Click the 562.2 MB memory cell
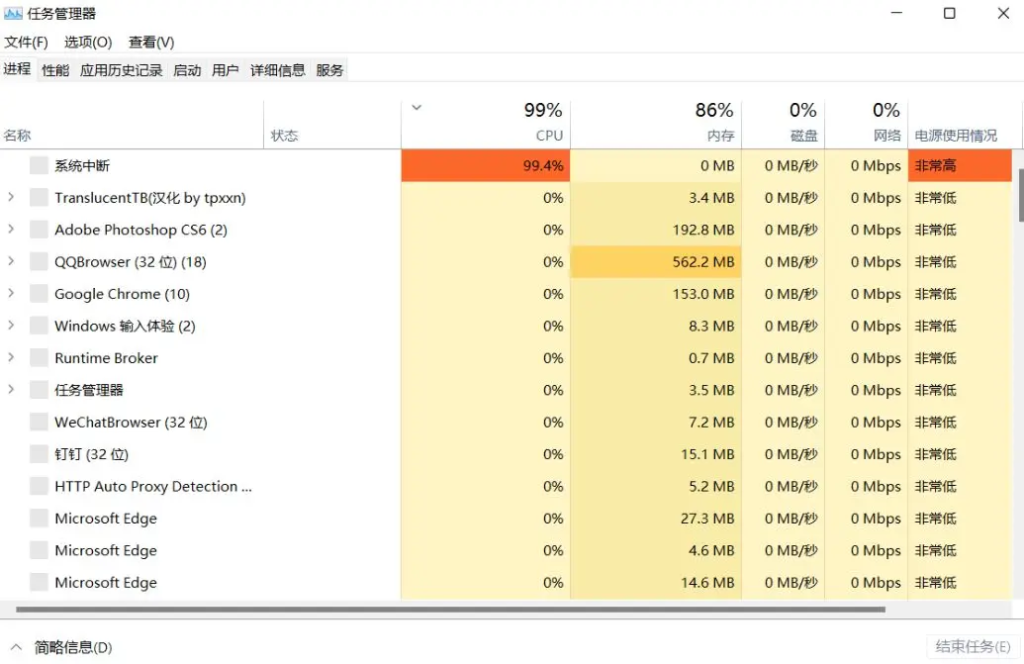Screen dimensions: 1024x664 656,261
